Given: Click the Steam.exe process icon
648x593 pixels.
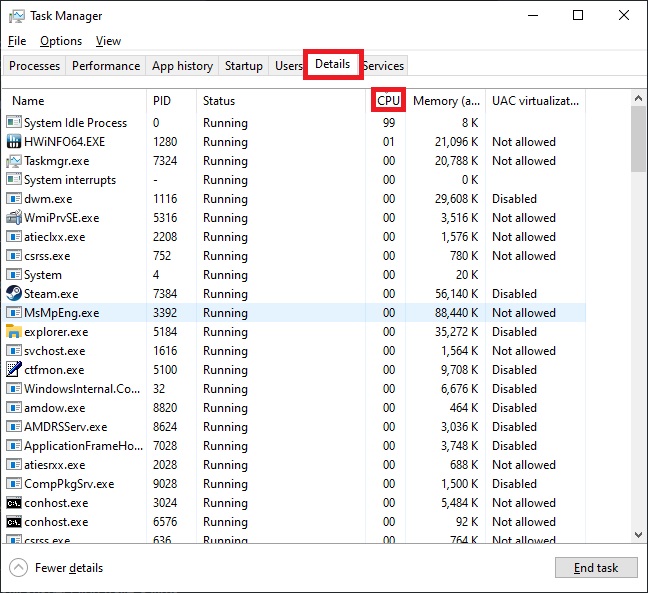Looking at the screenshot, I should tap(14, 294).
